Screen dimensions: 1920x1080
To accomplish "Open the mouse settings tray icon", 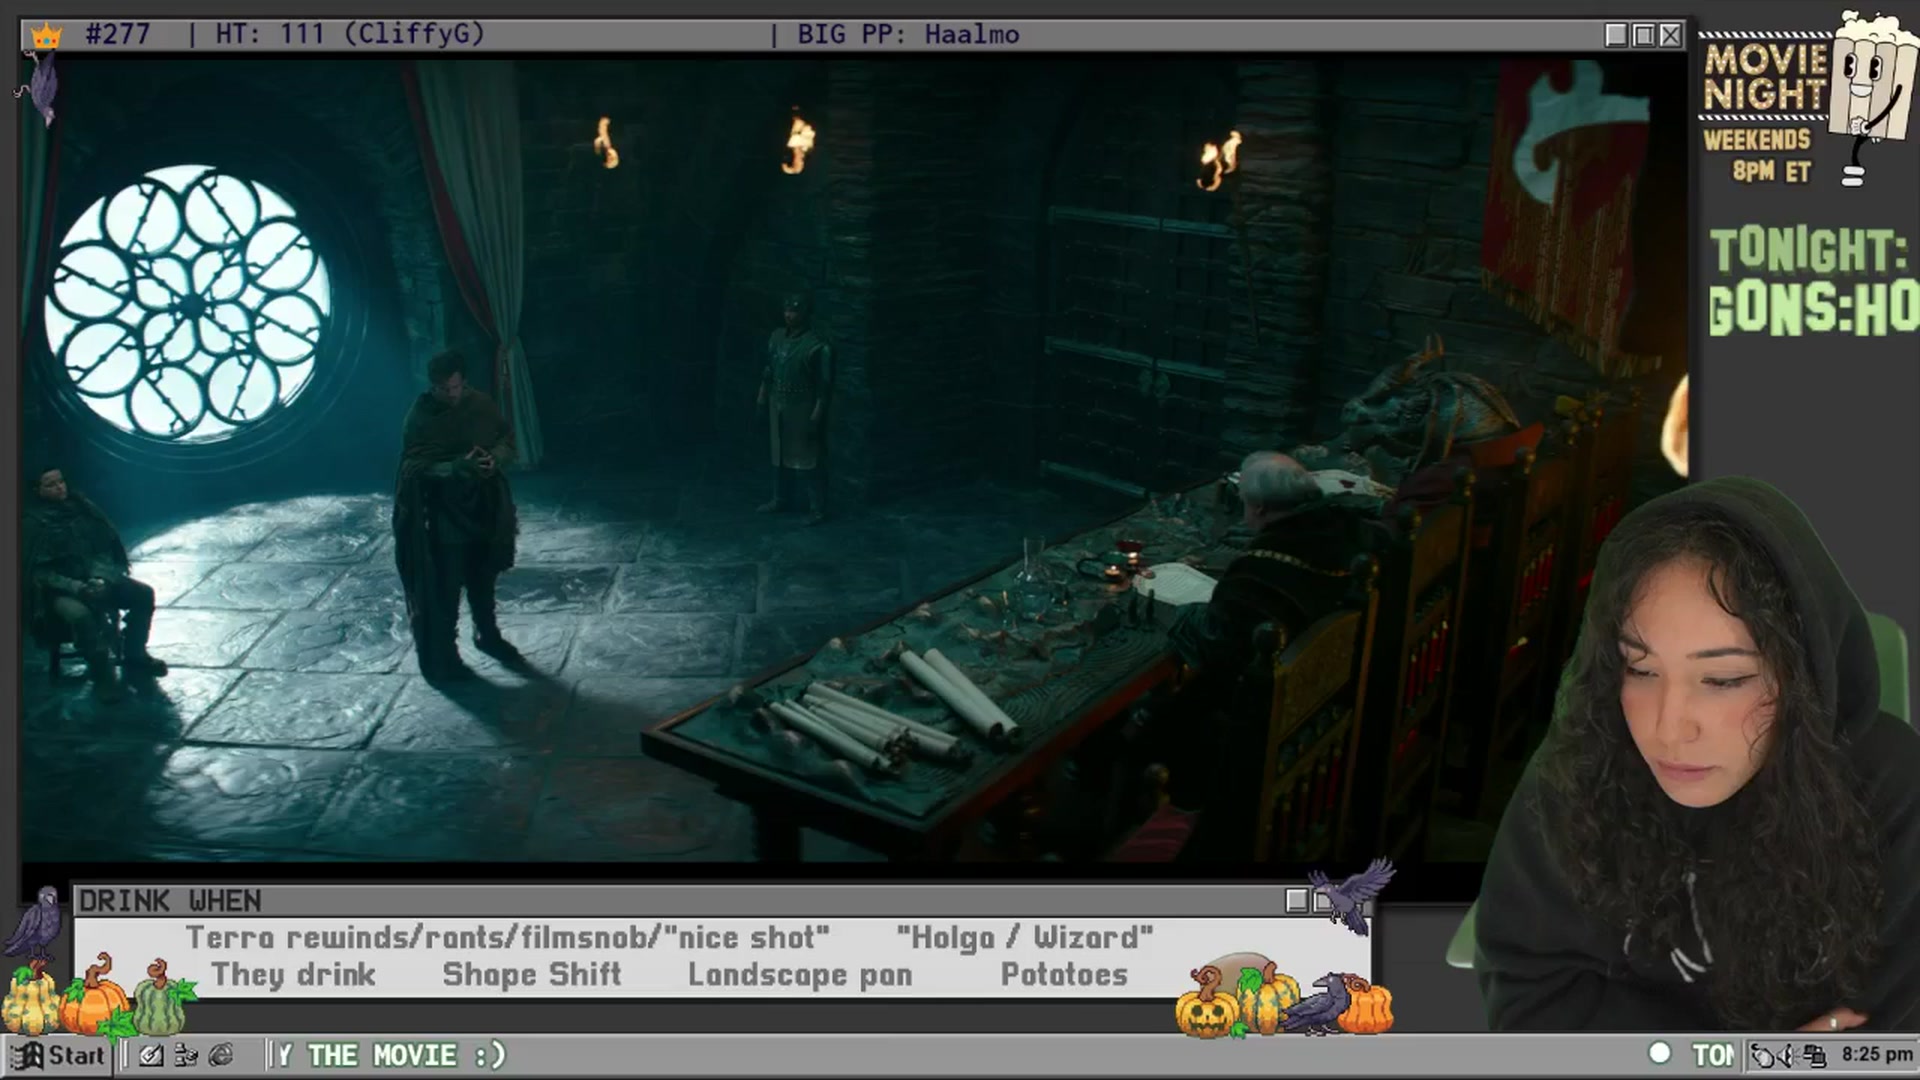I will point(1762,1055).
